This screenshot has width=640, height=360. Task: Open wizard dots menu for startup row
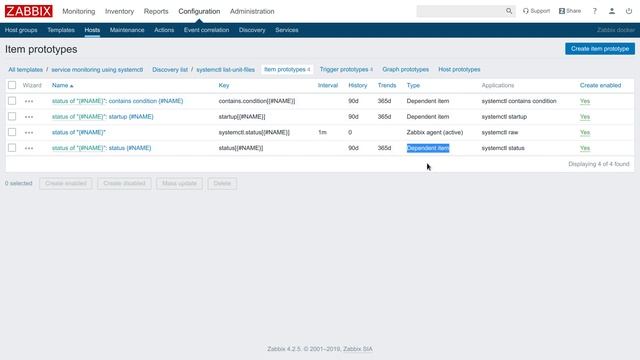[29, 117]
